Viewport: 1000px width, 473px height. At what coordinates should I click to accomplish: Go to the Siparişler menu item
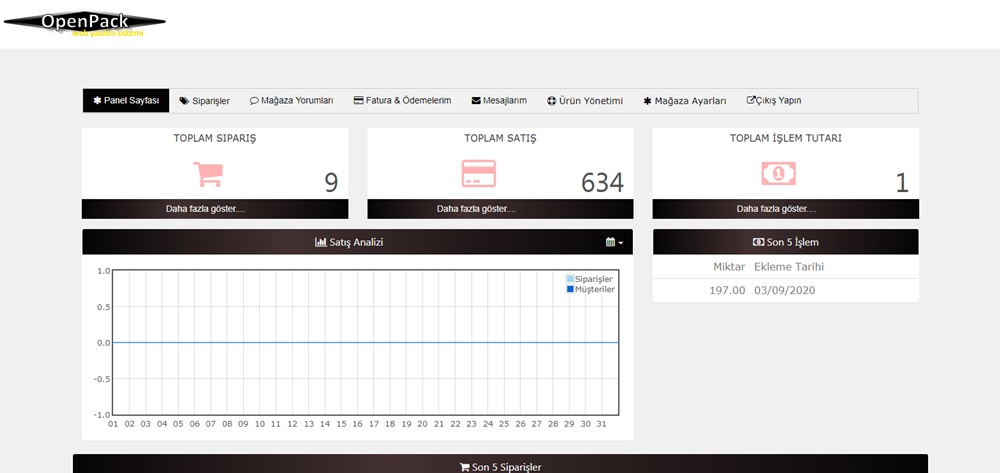[x=204, y=101]
